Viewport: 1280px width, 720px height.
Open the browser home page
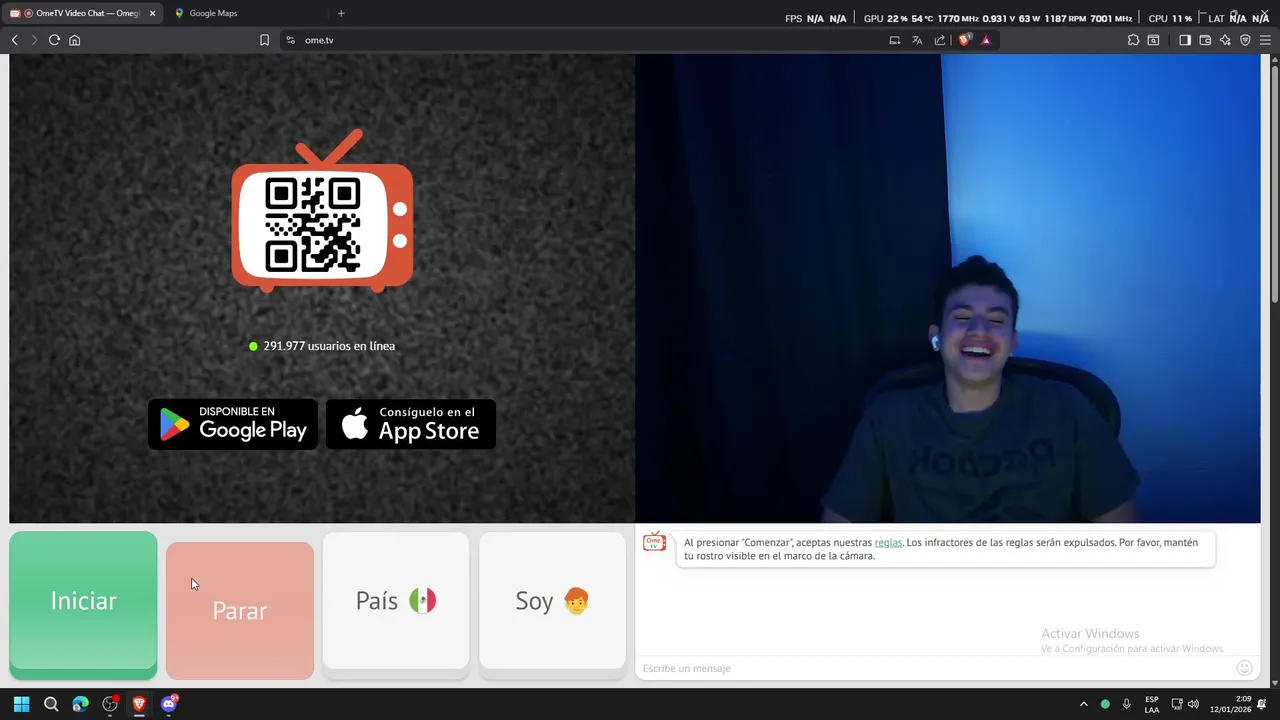[74, 40]
